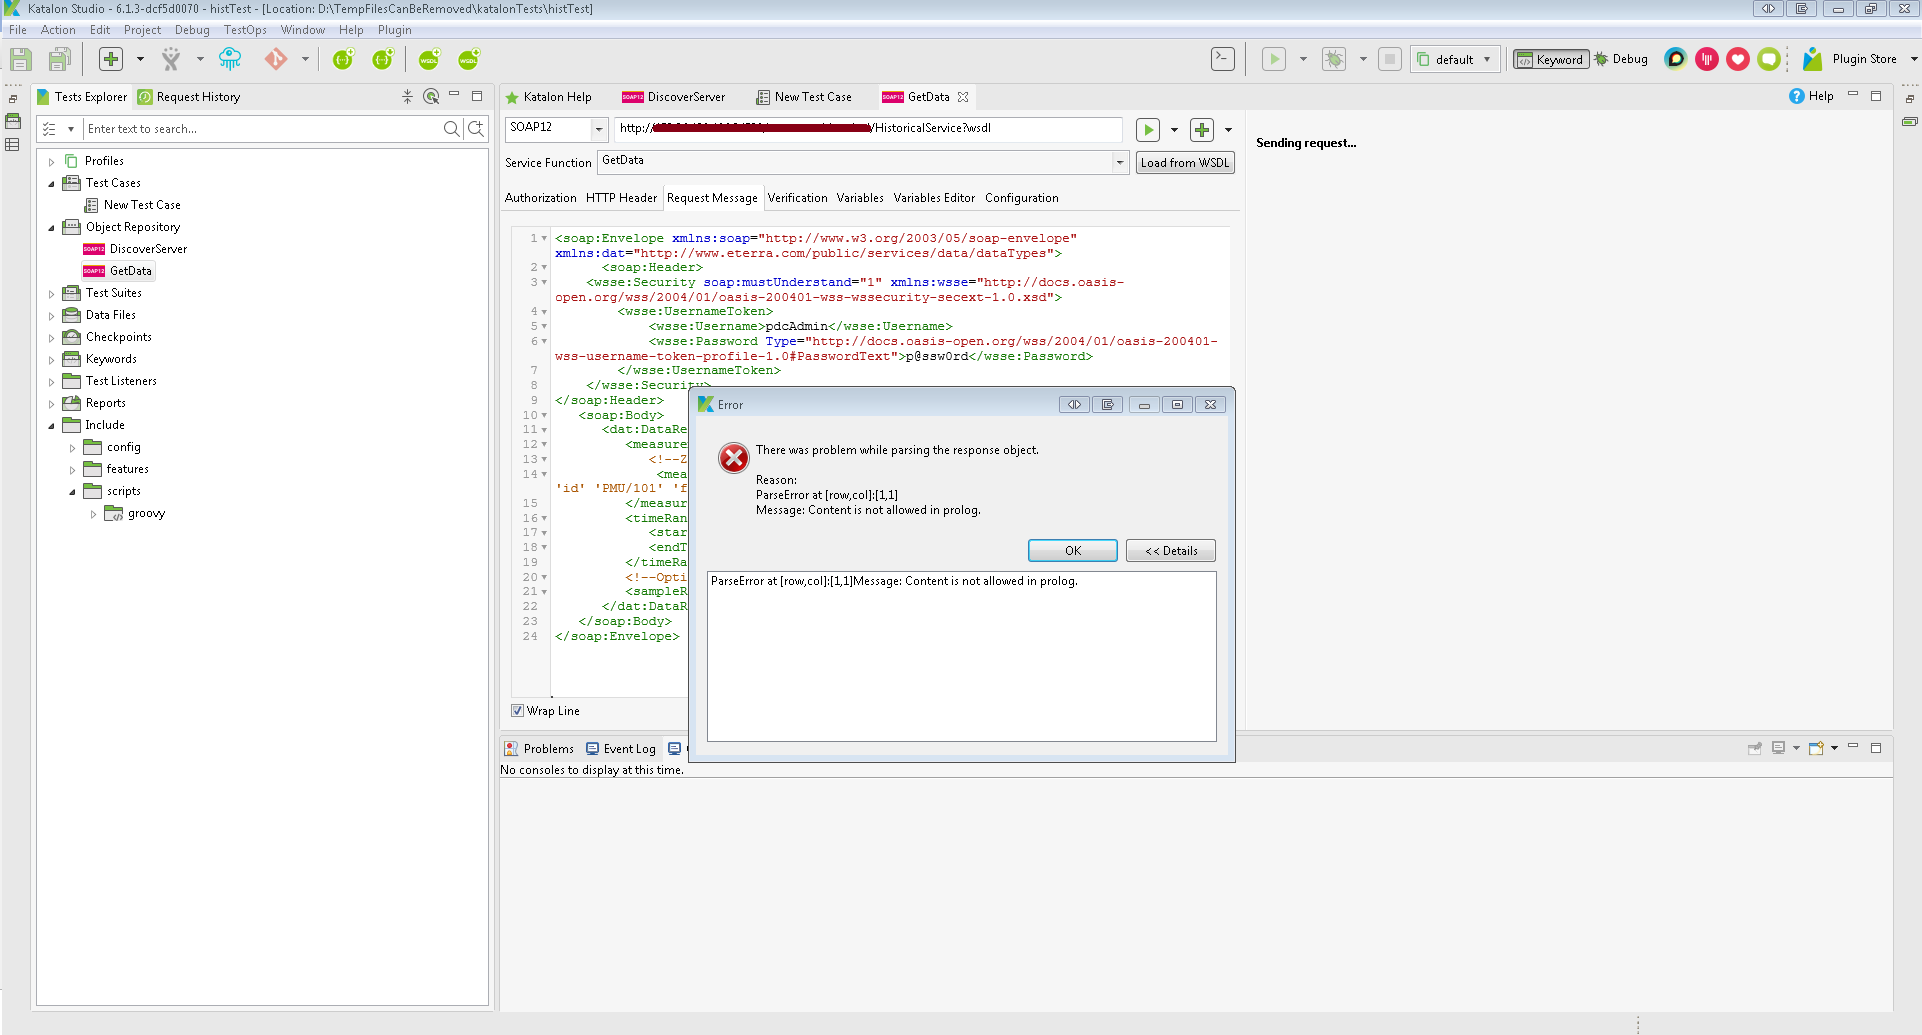Switch to Debug perspective
Viewport: 1922px width, 1035px height.
click(1621, 59)
